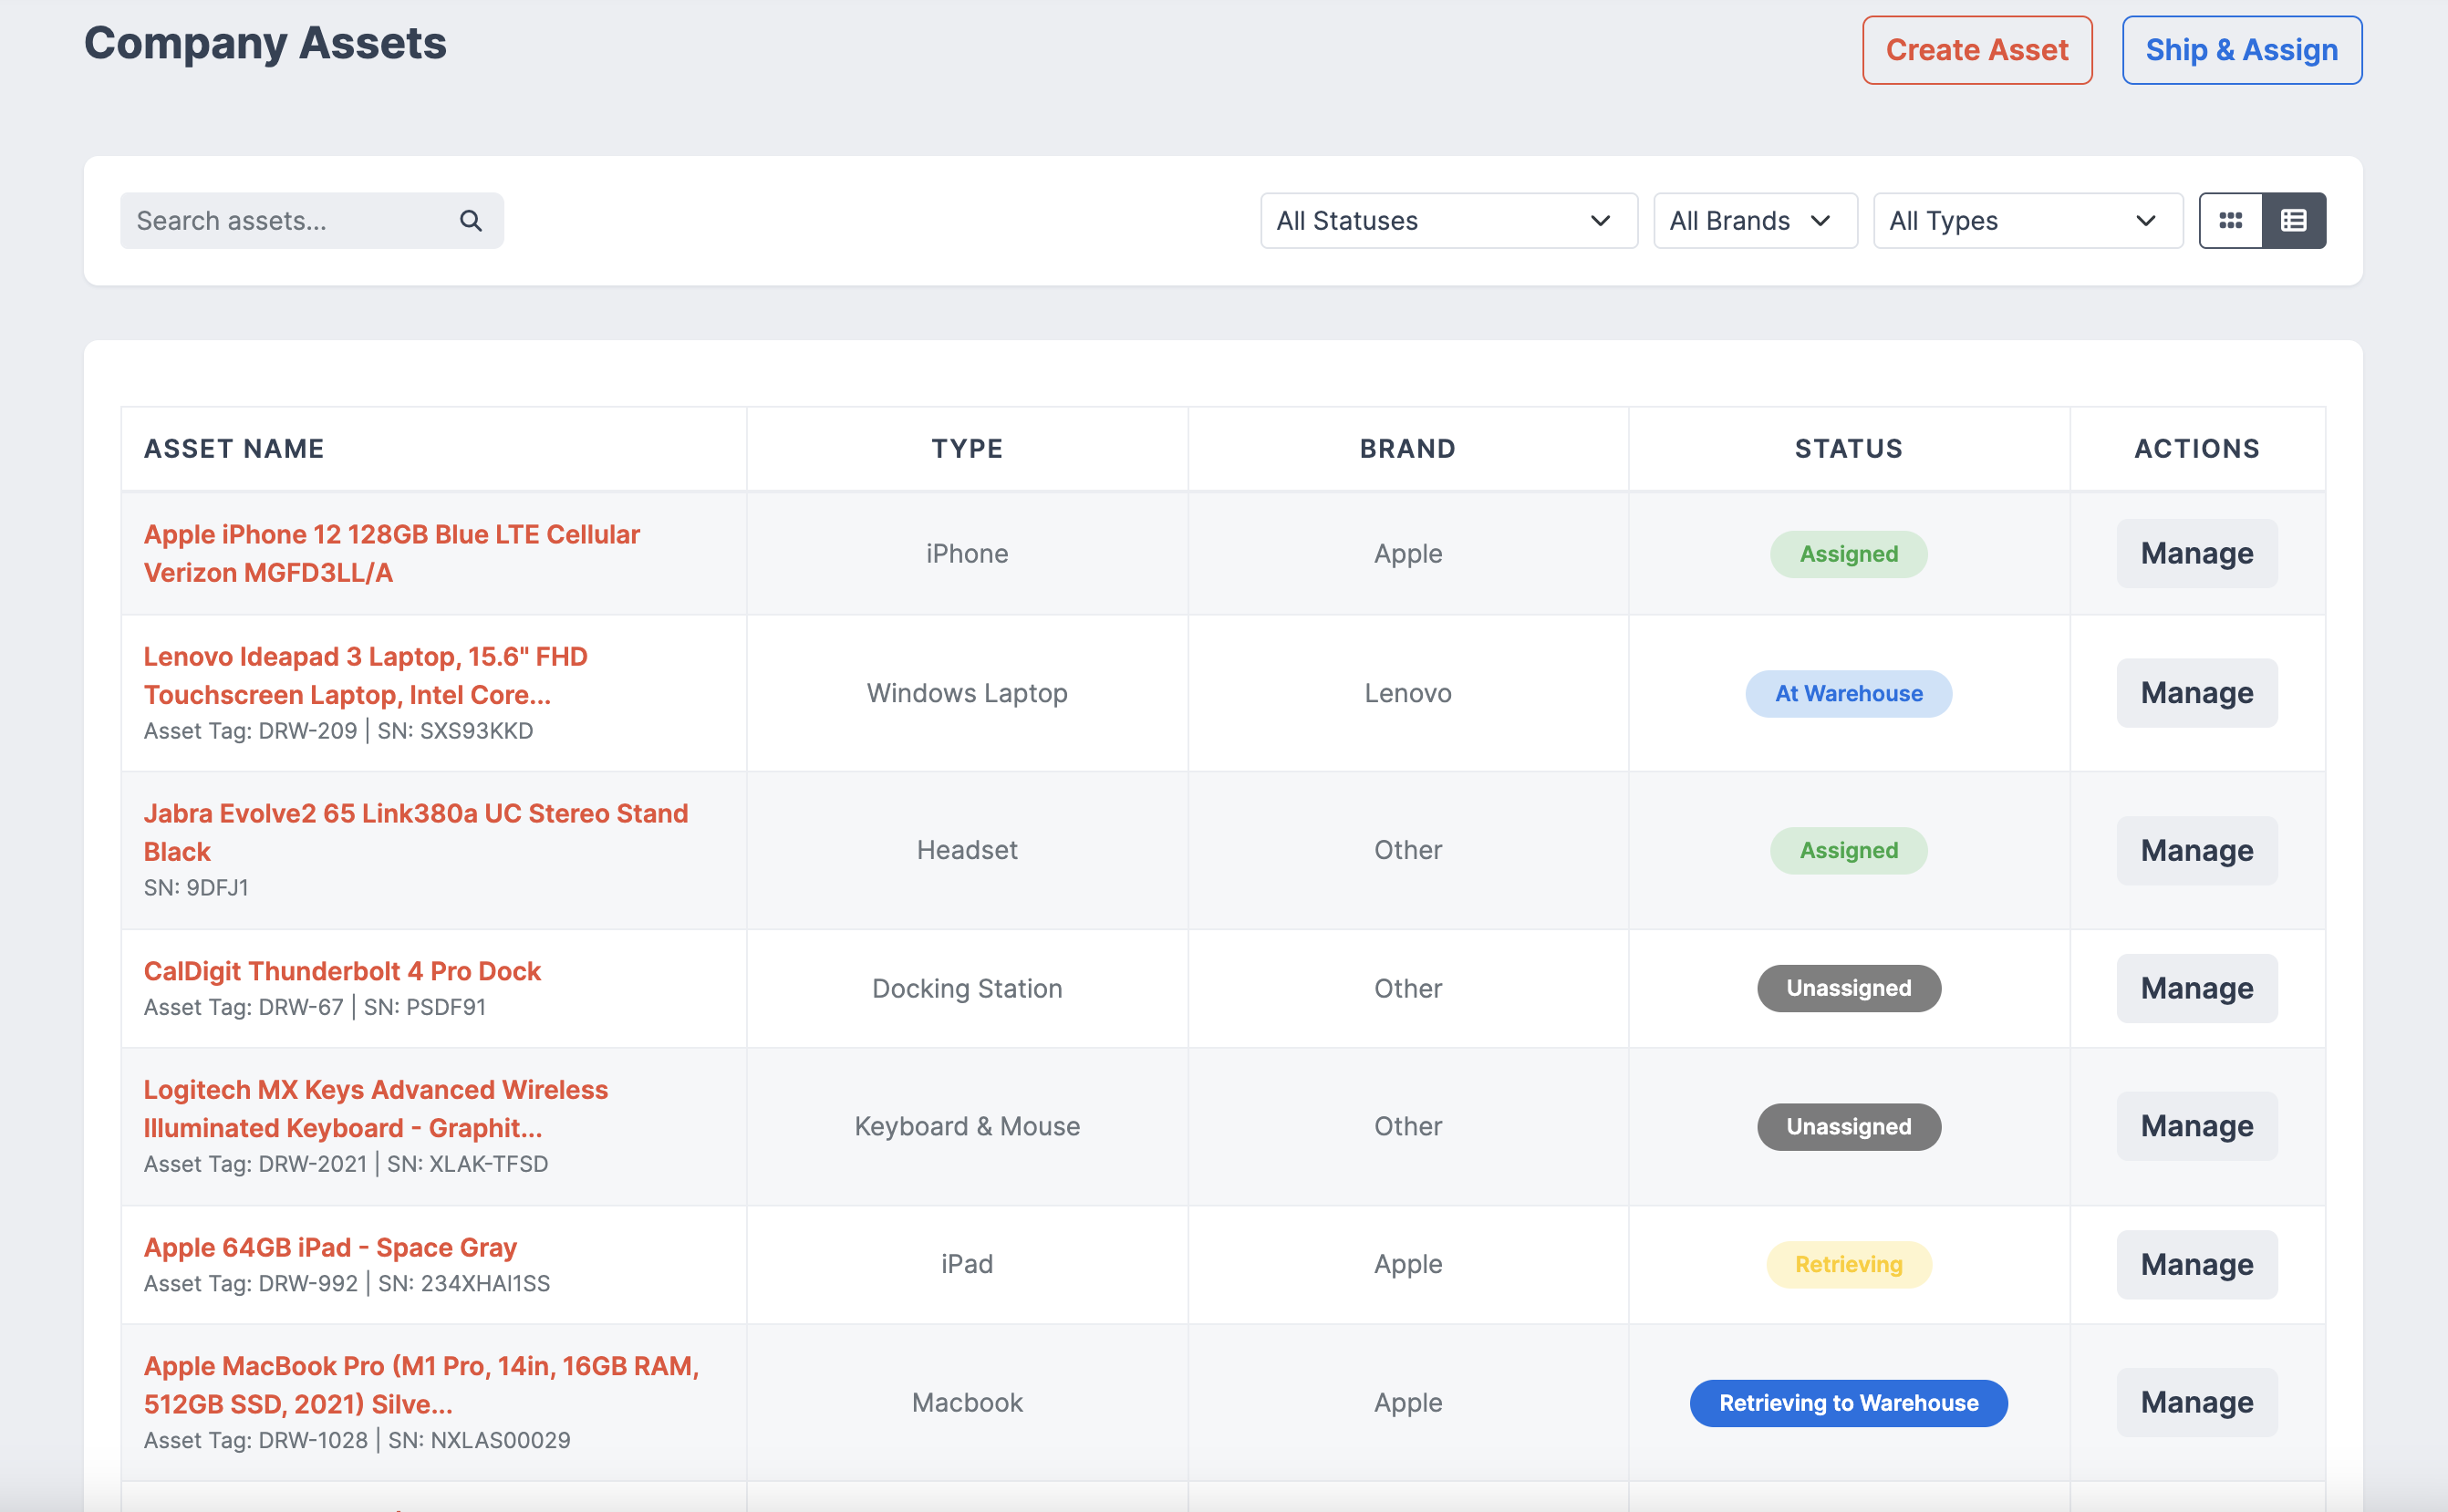The width and height of the screenshot is (2448, 1512).
Task: Click the BRAND column header
Action: point(1407,448)
